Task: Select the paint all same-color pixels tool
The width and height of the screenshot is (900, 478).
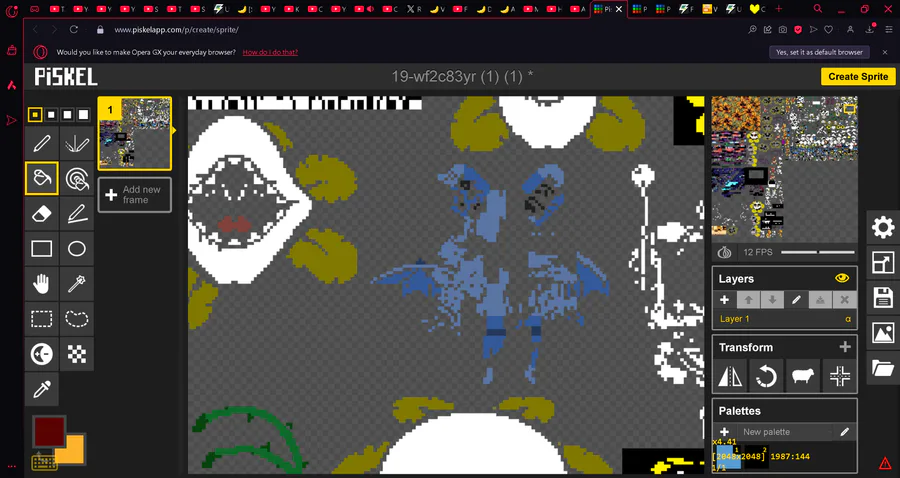Action: pos(76,178)
